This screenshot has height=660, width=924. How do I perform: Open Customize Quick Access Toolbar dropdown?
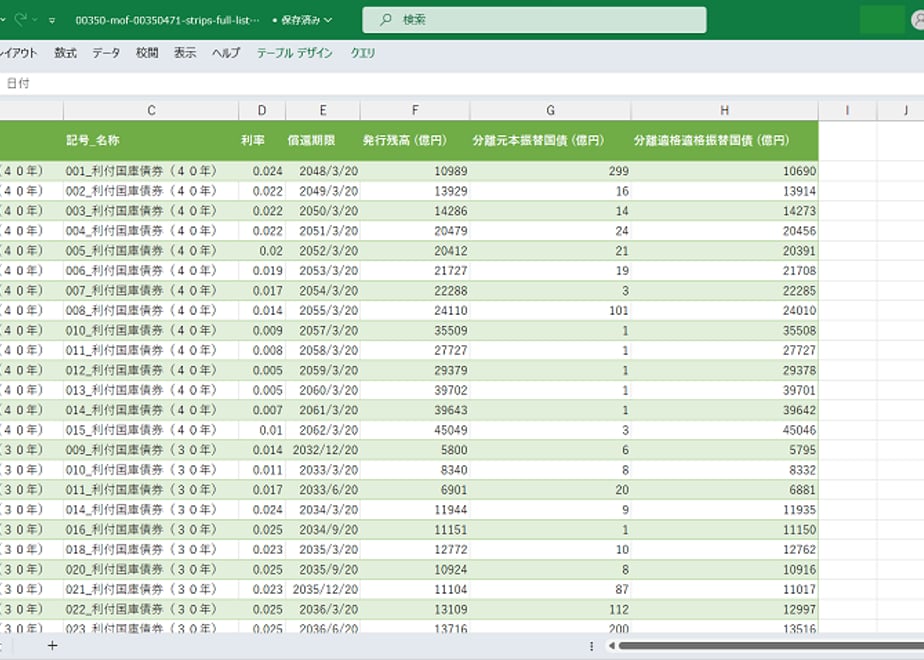[x=52, y=20]
